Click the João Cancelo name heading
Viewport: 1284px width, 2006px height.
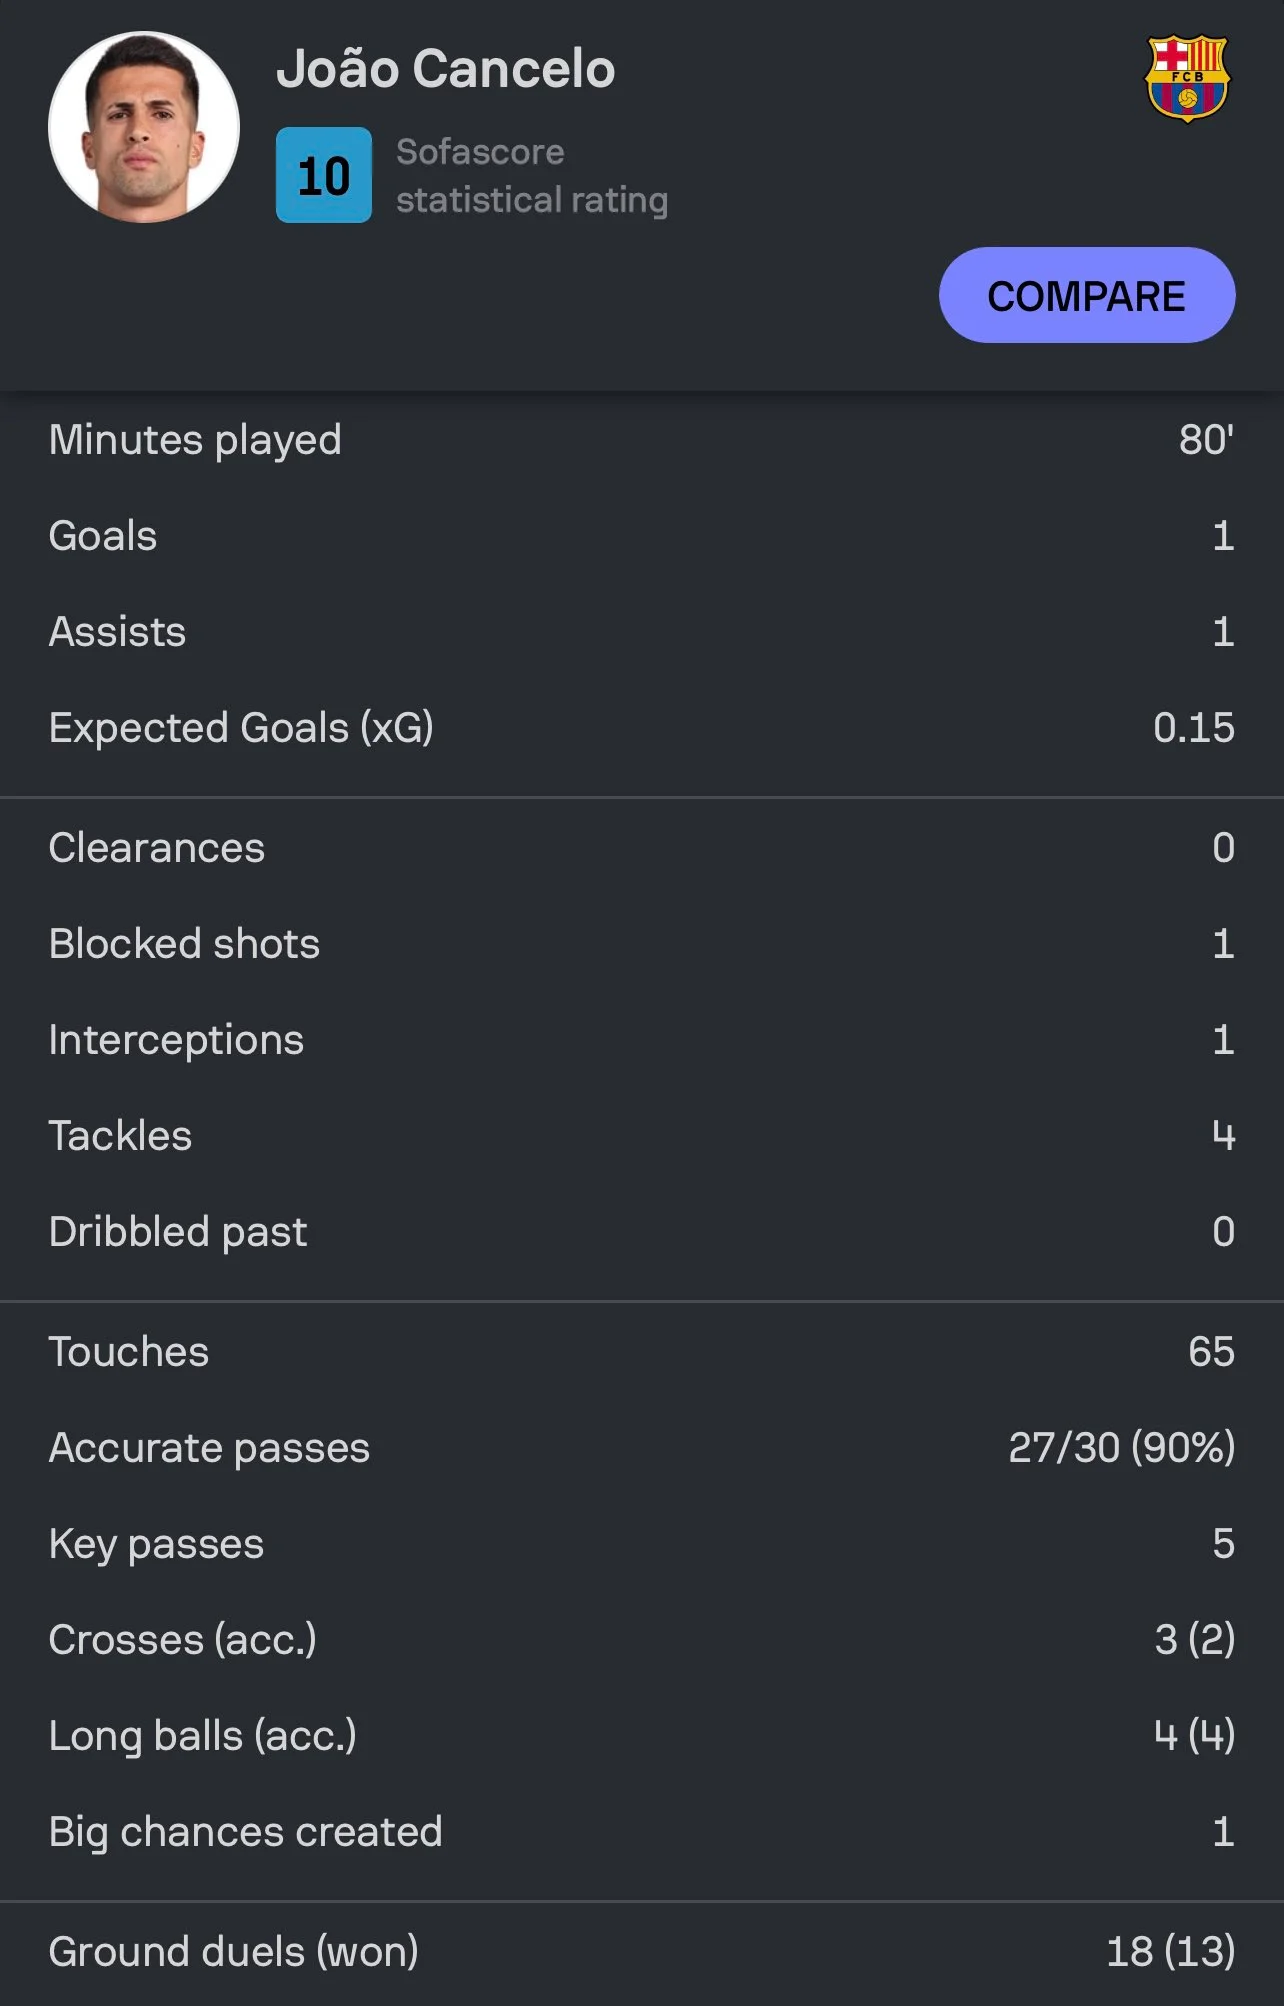pos(445,69)
